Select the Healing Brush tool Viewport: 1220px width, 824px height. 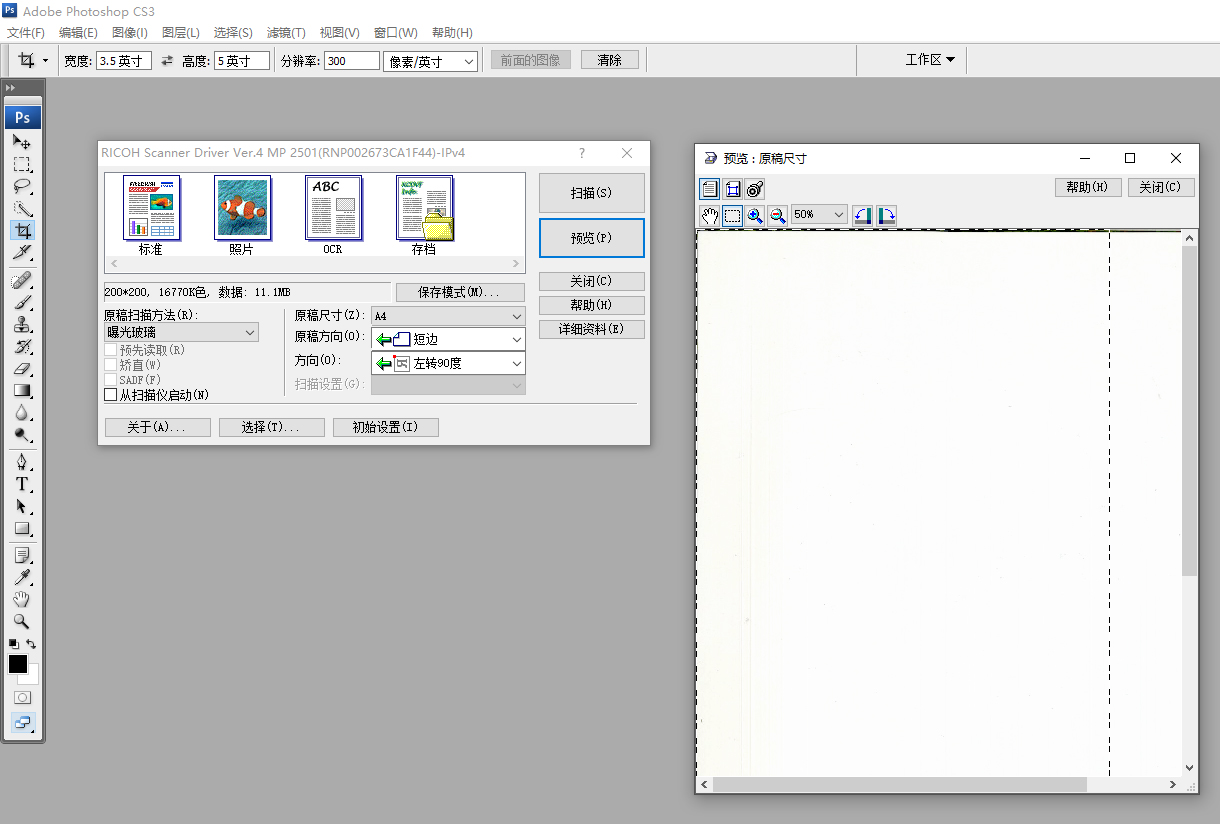point(22,280)
